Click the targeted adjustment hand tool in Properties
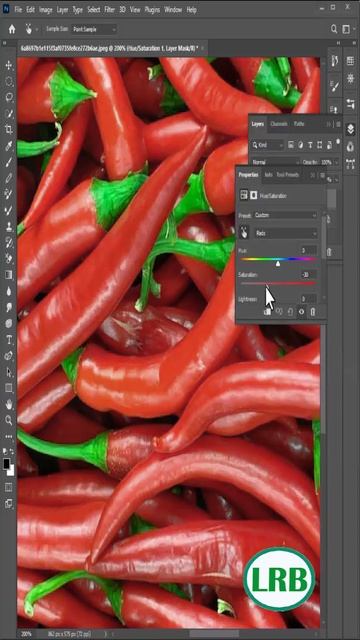This screenshot has height=640, width=360. point(244,233)
